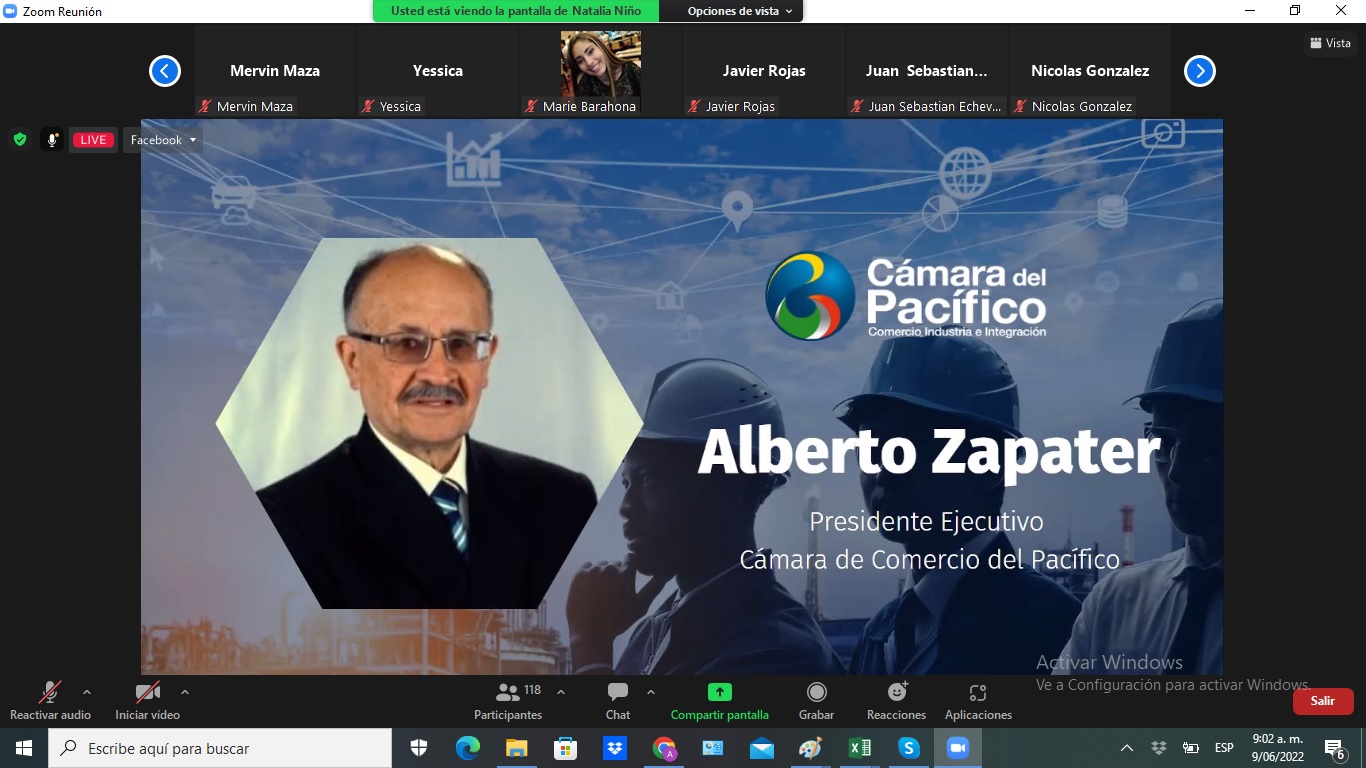
Task: Select Mervin Maza's participant tile
Action: tap(275, 72)
